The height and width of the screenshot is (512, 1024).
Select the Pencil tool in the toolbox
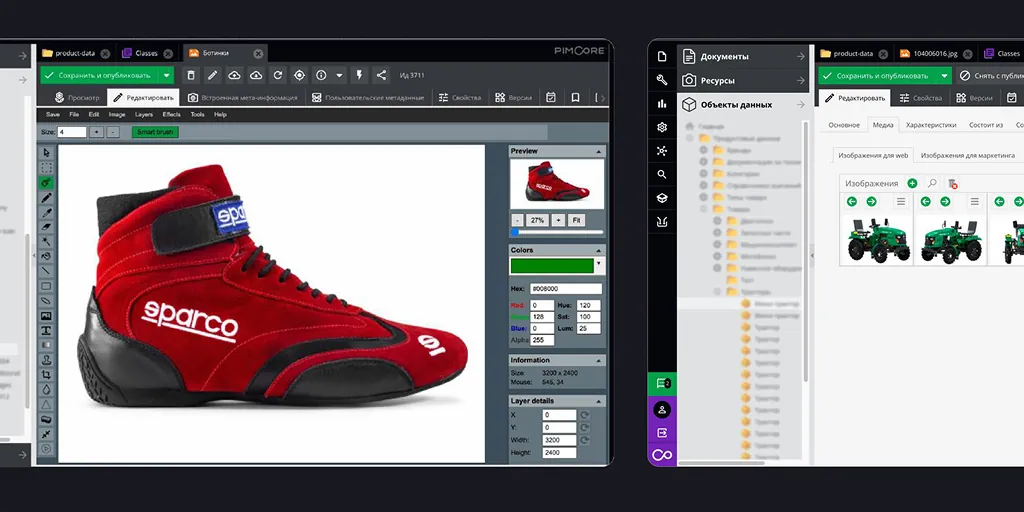click(46, 197)
